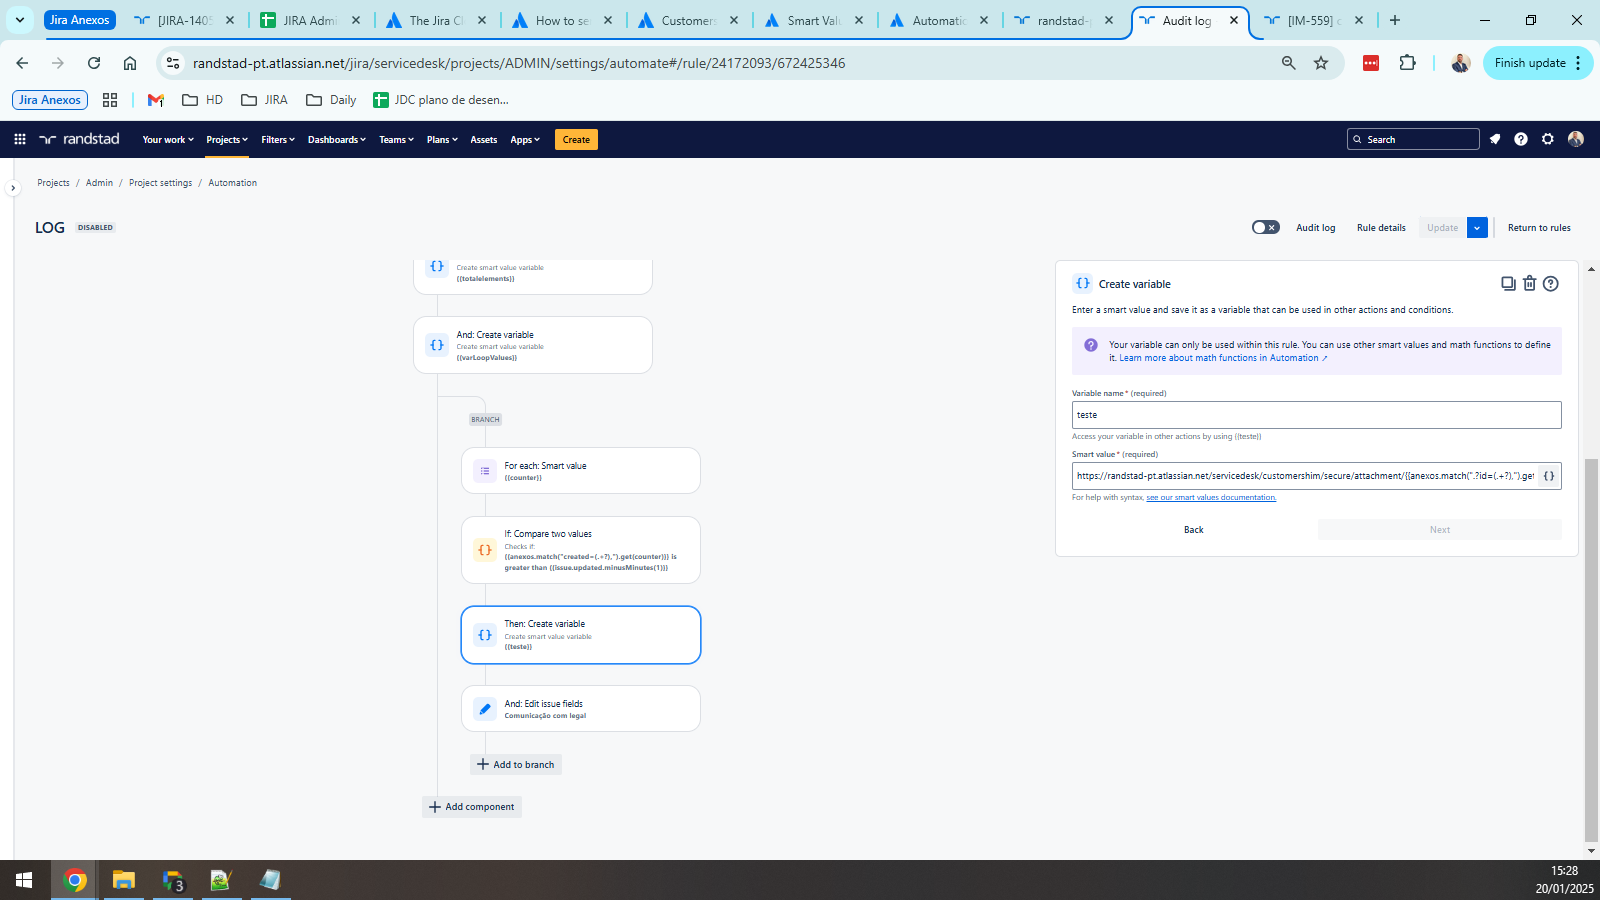
Task: Open the Audit log view
Action: point(1316,228)
